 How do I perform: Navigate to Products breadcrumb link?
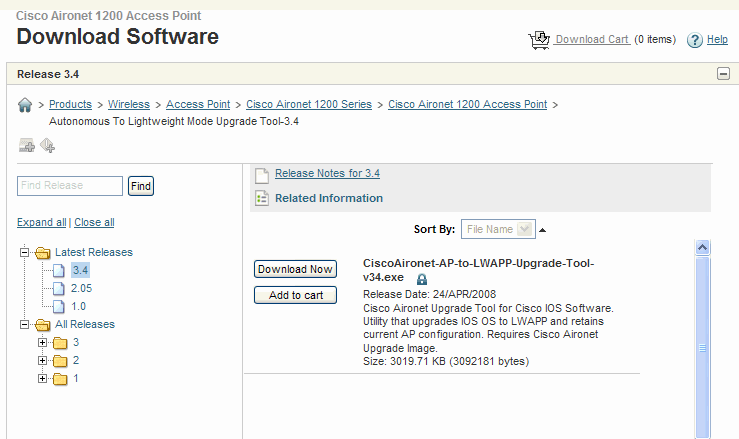coord(70,104)
